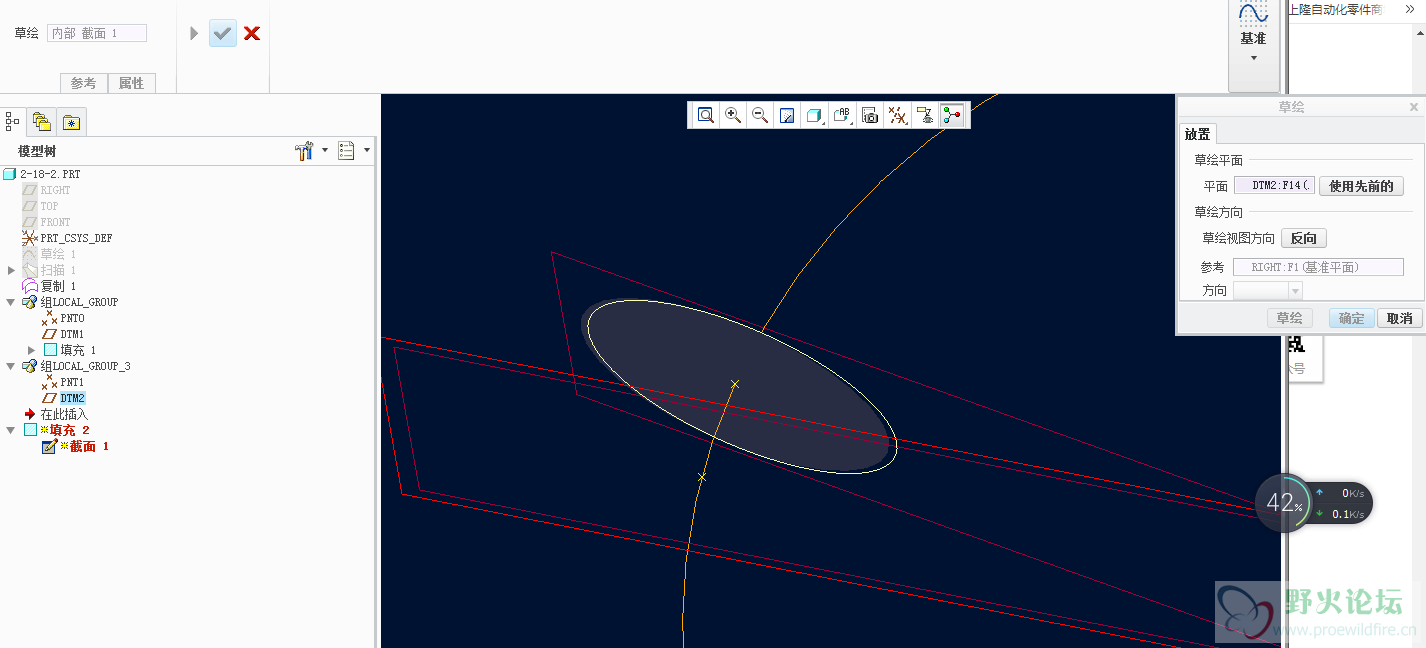Collapse the 组LOCAL_GROUP tree node
The width and height of the screenshot is (1426, 648).
12,302
